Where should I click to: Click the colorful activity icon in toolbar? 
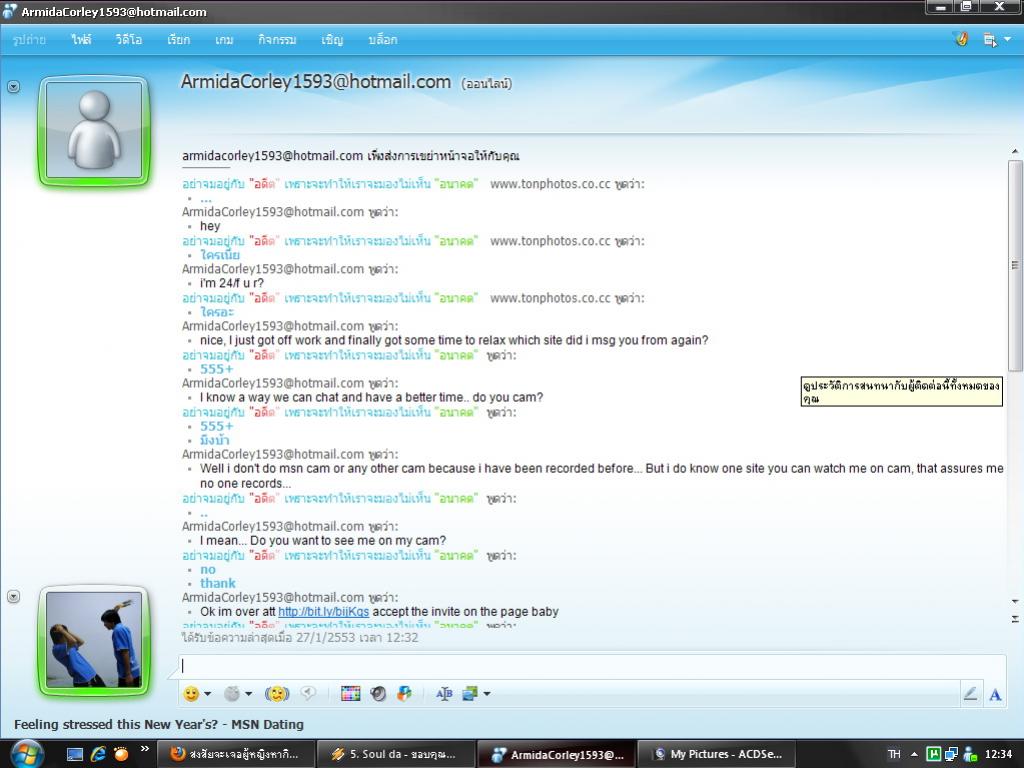[404, 694]
